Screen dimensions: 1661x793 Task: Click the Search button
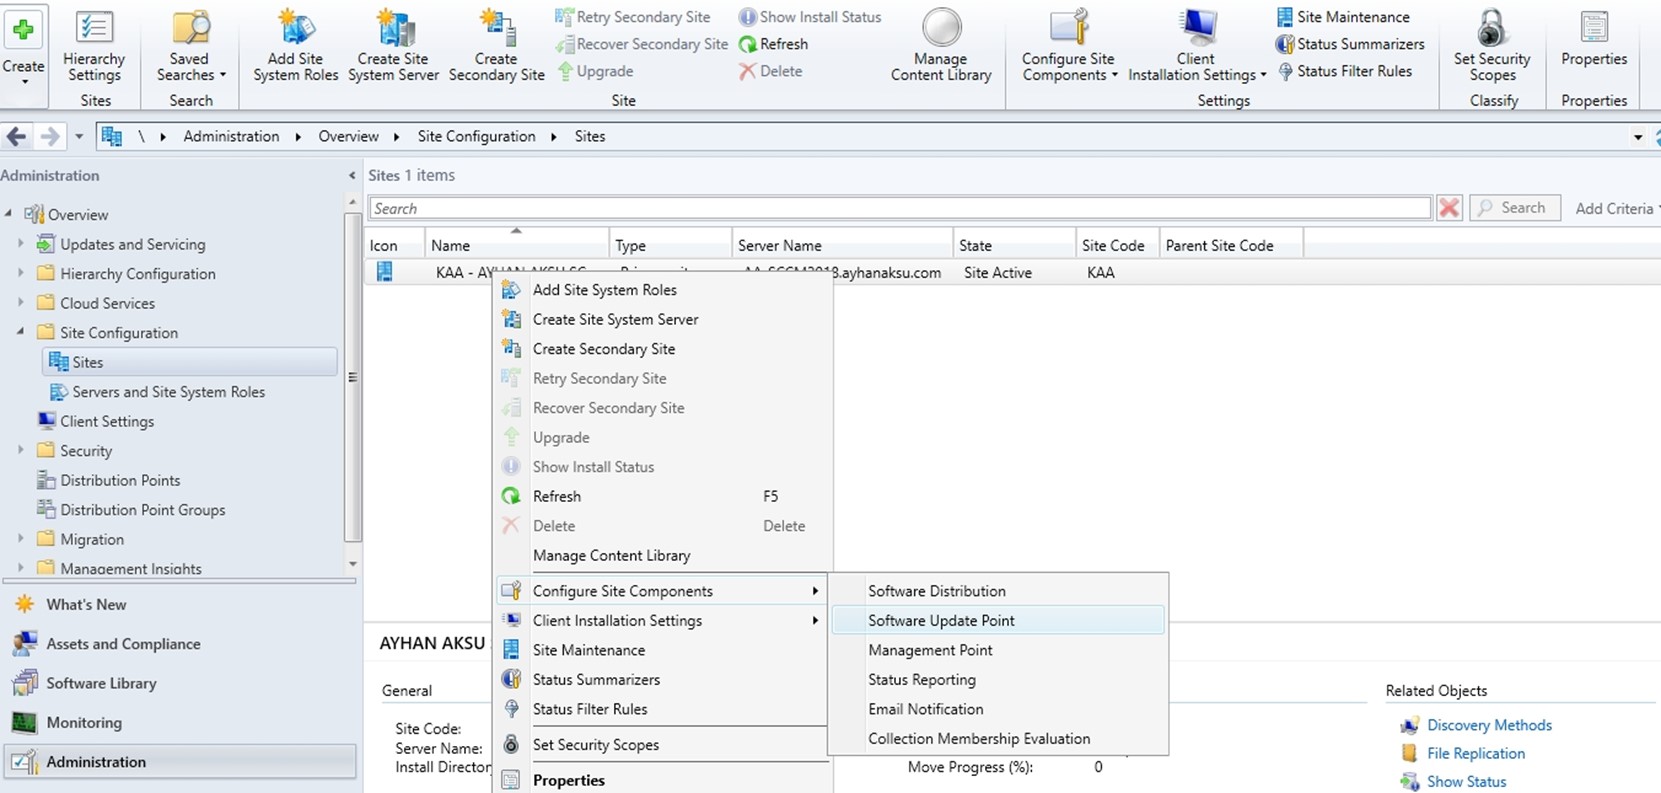[1514, 208]
